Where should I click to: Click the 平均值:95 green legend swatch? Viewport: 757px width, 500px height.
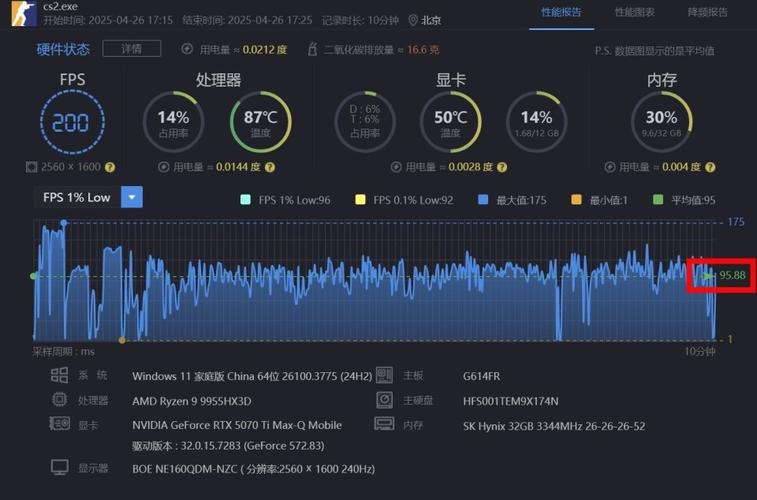(x=657, y=200)
